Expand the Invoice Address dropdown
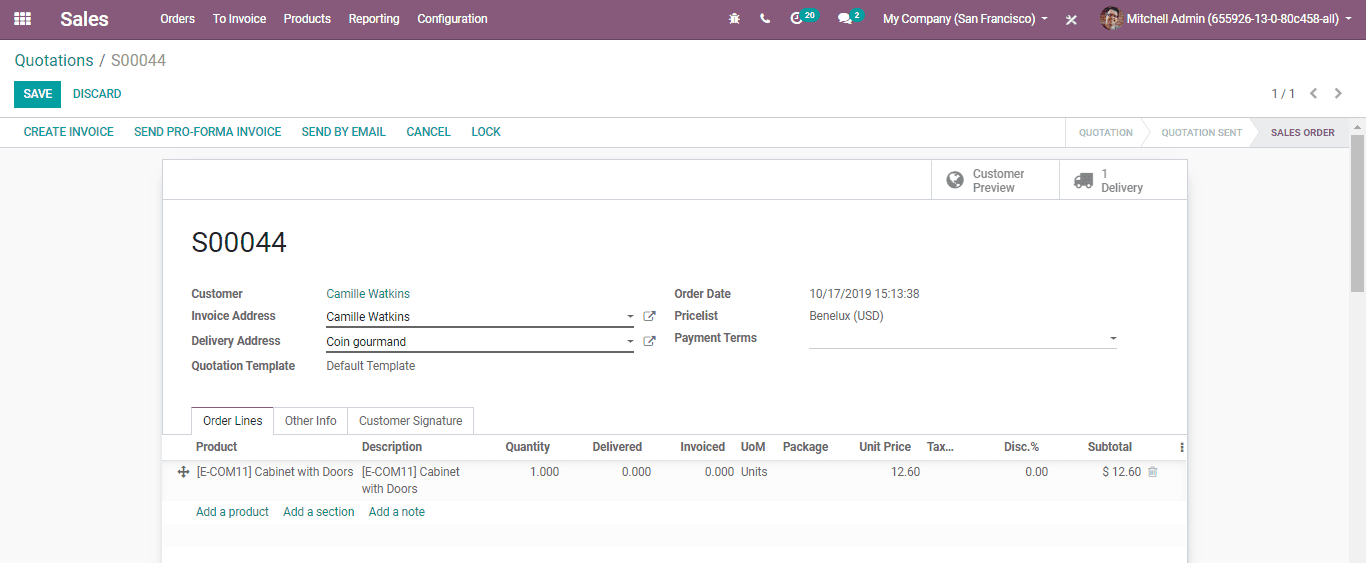Viewport: 1366px width, 563px height. pyautogui.click(x=630, y=317)
